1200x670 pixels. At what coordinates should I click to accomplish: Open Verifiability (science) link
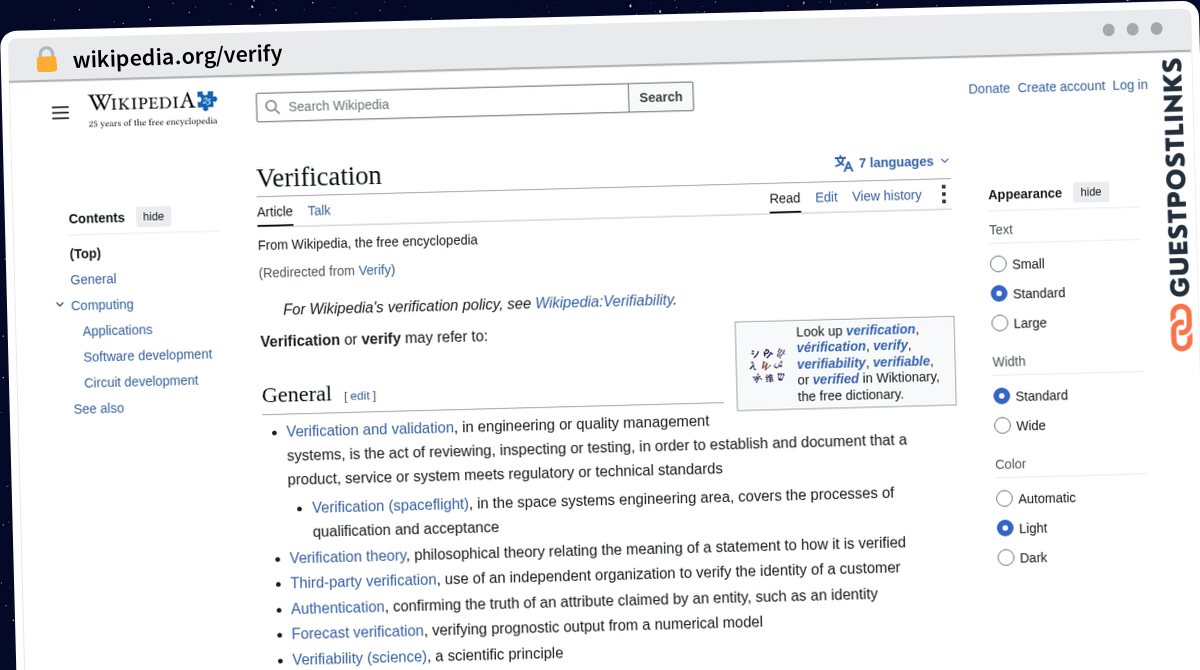(x=360, y=658)
